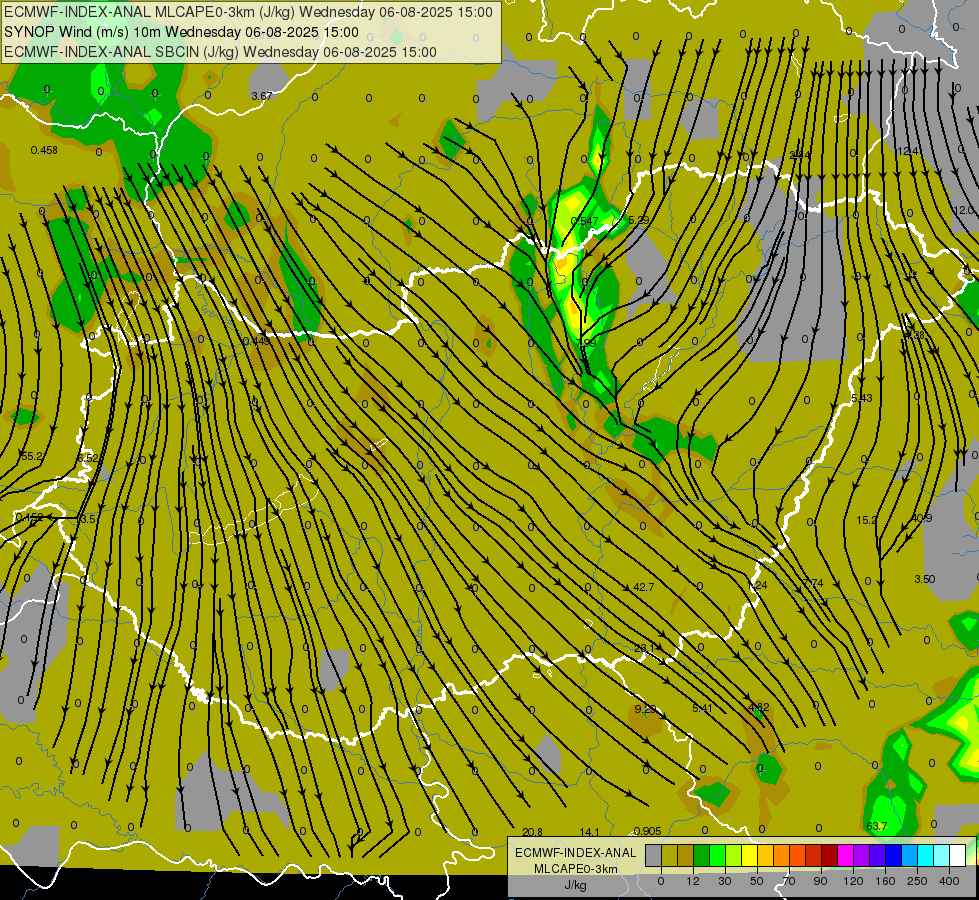This screenshot has height=900, width=979.
Task: Click the legend tick label 70
Action: 789,881
